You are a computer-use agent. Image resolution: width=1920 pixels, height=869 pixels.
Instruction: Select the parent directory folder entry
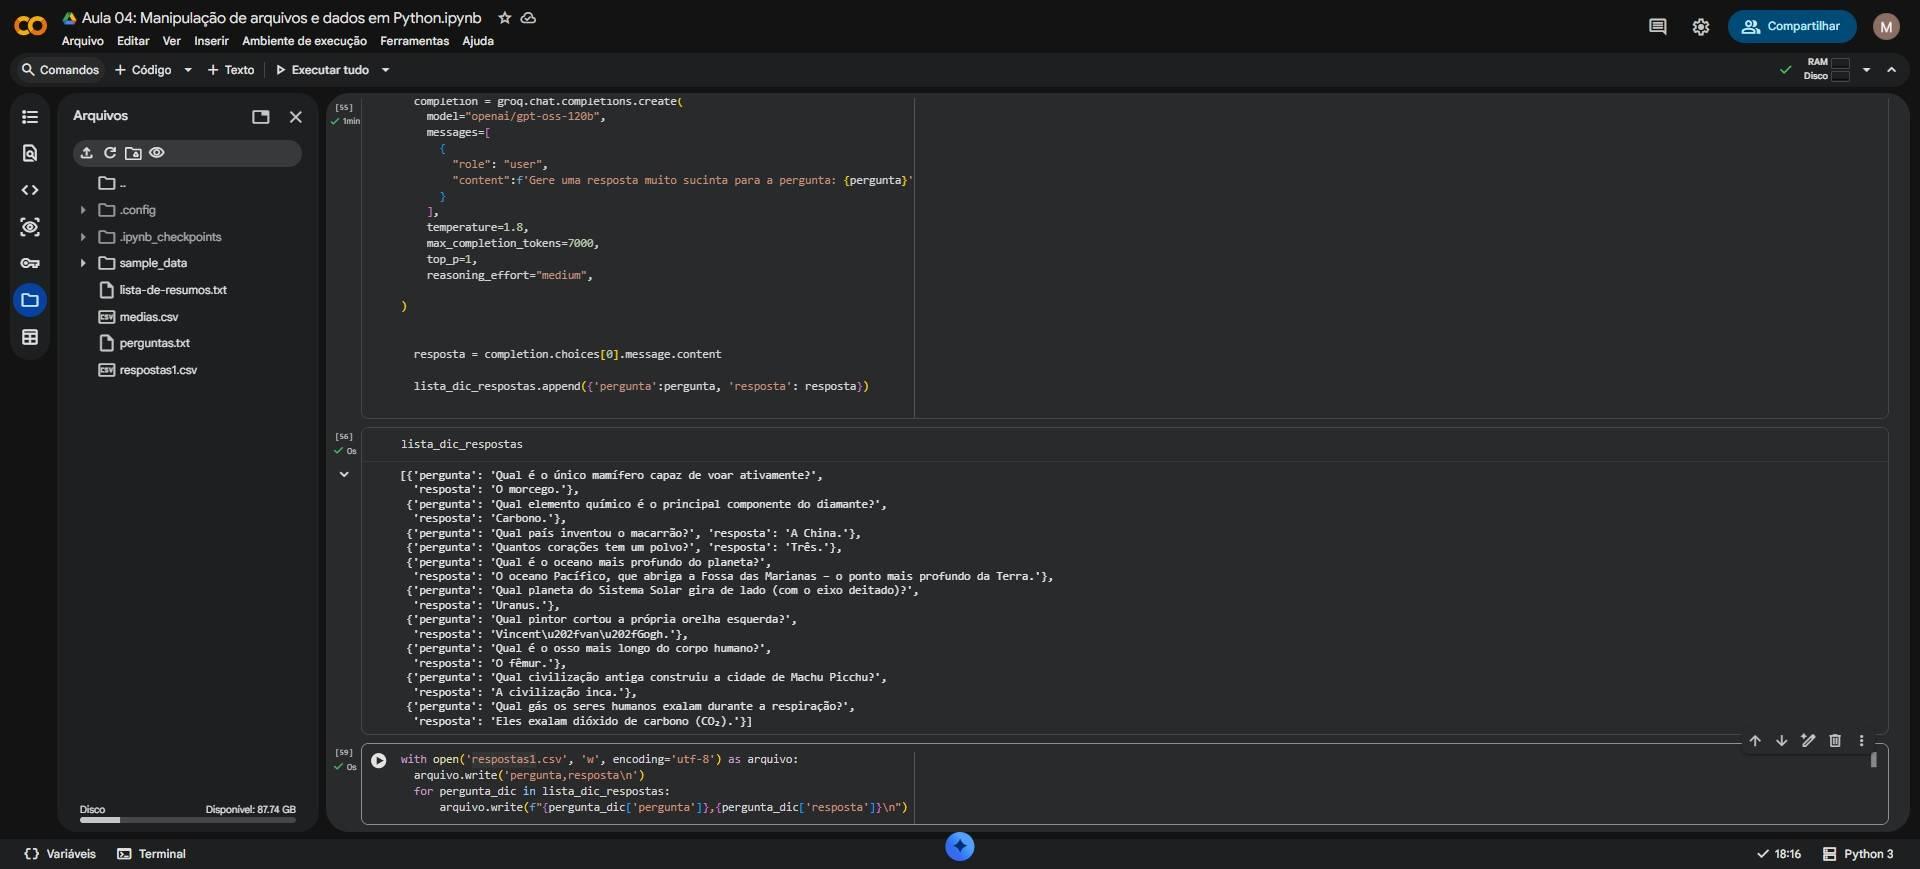point(112,183)
